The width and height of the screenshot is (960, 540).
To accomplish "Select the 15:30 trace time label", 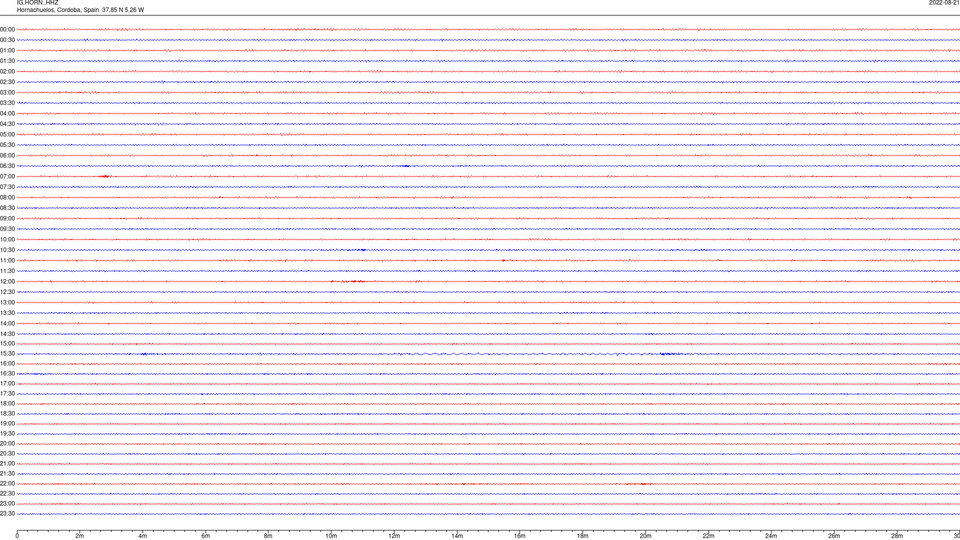I will 7,354.
